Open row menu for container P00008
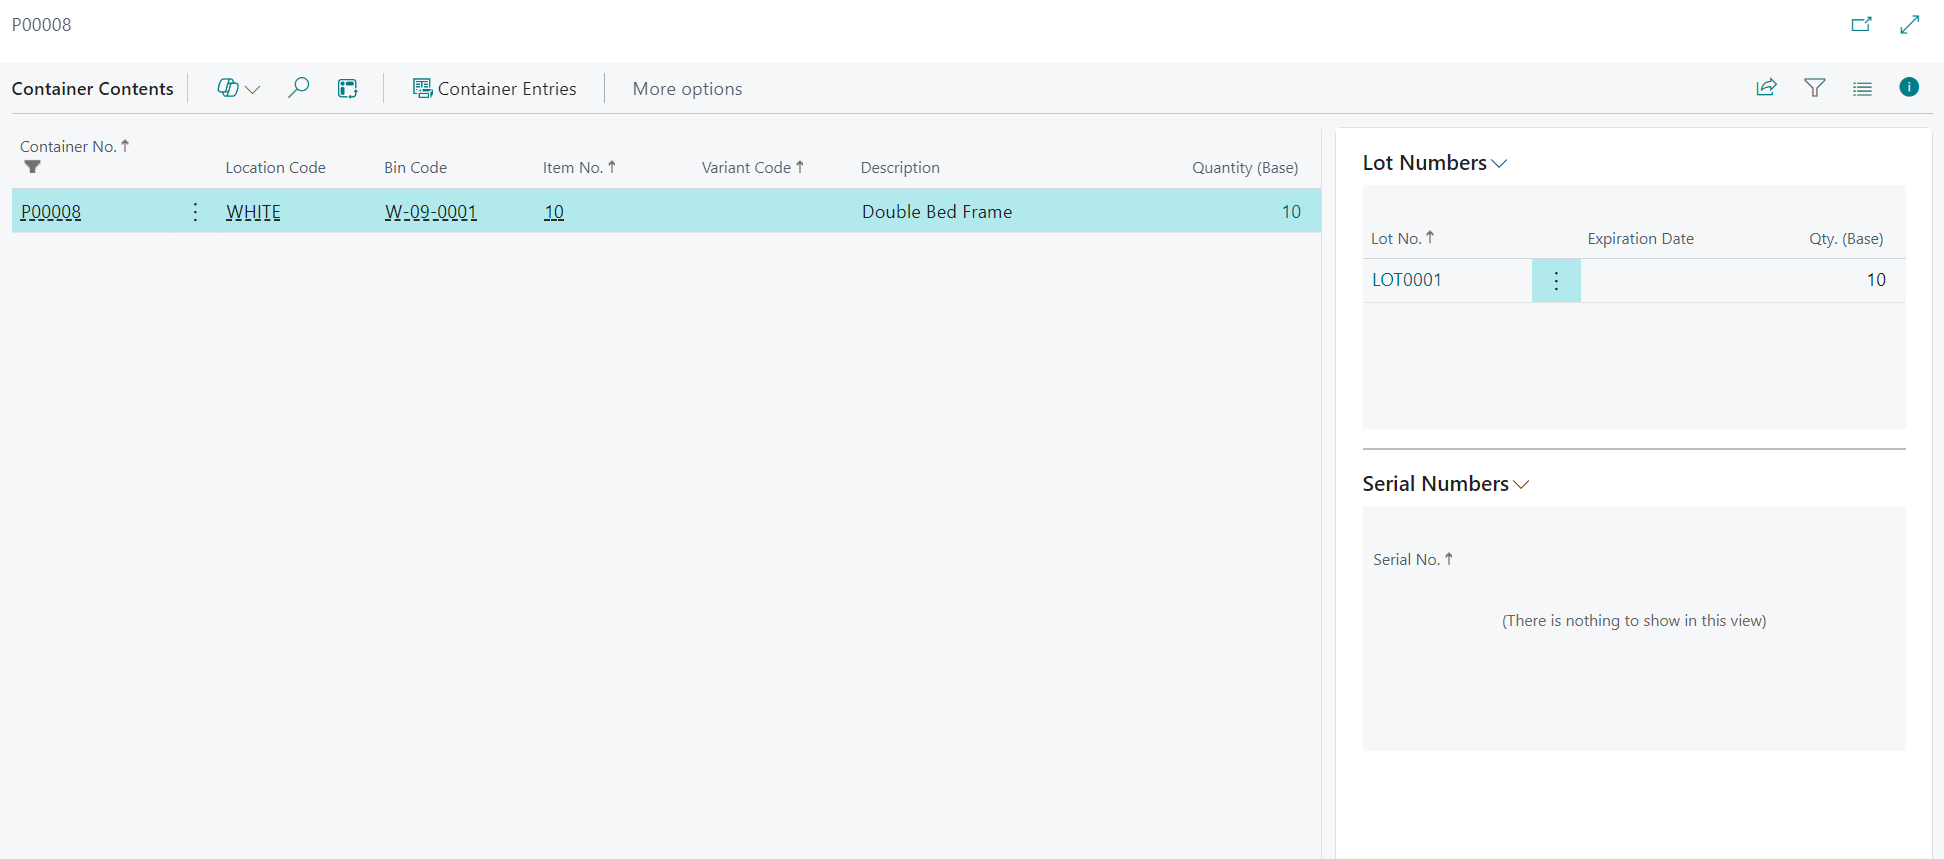Image resolution: width=1944 pixels, height=859 pixels. coord(195,212)
